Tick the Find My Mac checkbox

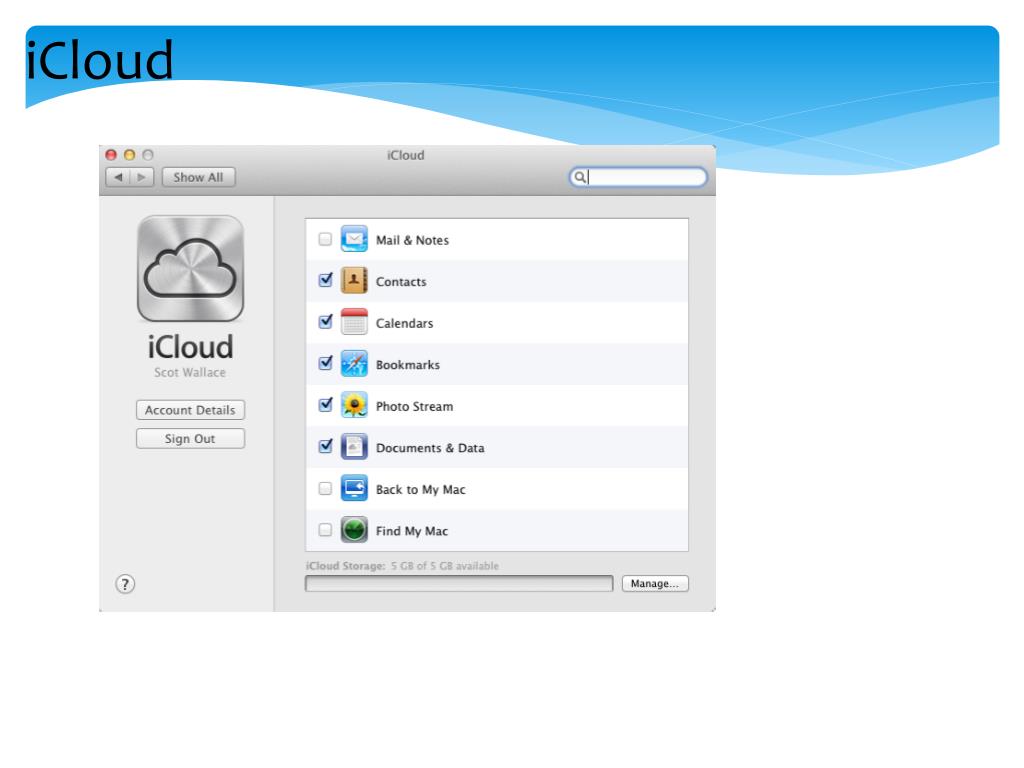click(325, 530)
